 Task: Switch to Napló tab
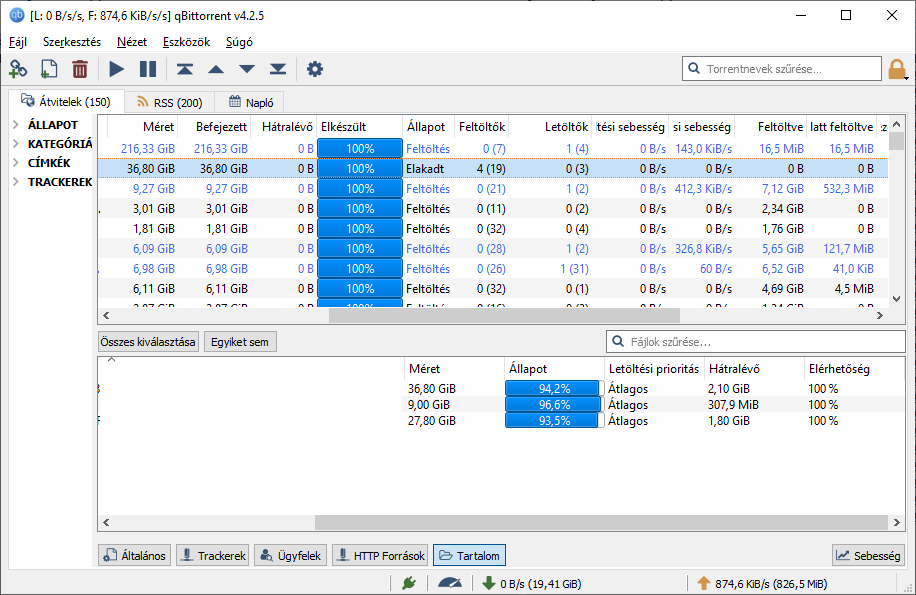(x=251, y=103)
